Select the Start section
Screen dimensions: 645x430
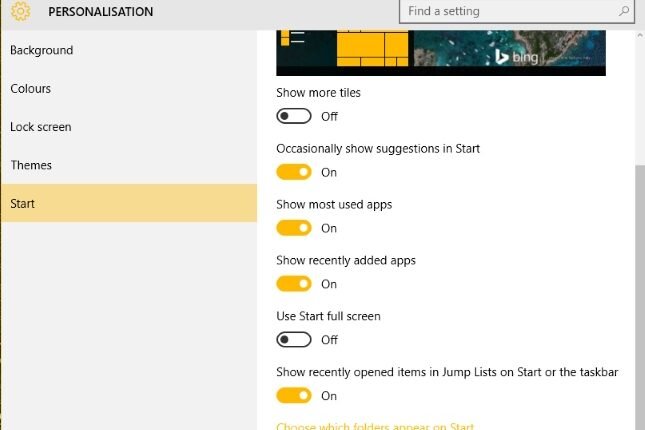point(129,203)
